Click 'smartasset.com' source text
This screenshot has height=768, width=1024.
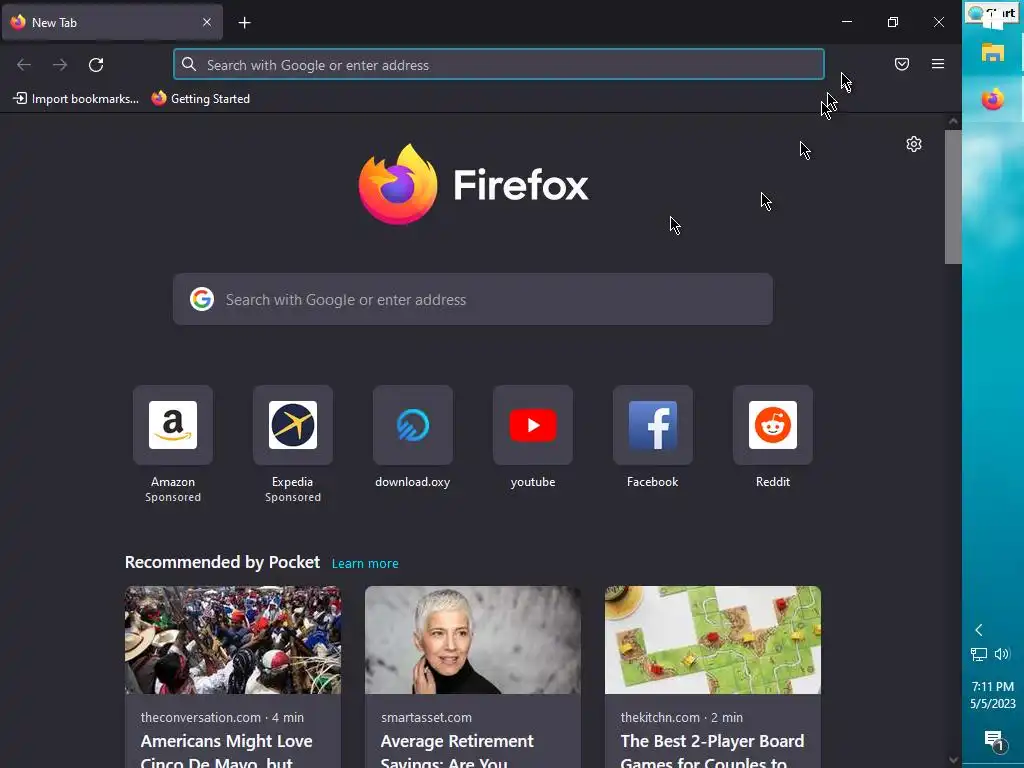426,717
